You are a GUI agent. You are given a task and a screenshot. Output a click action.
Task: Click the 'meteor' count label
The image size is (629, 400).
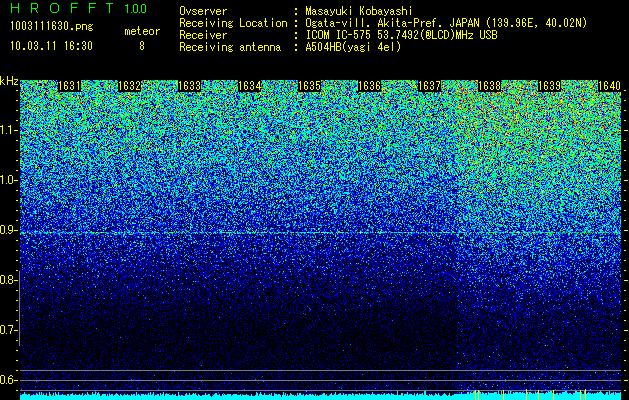(x=142, y=31)
